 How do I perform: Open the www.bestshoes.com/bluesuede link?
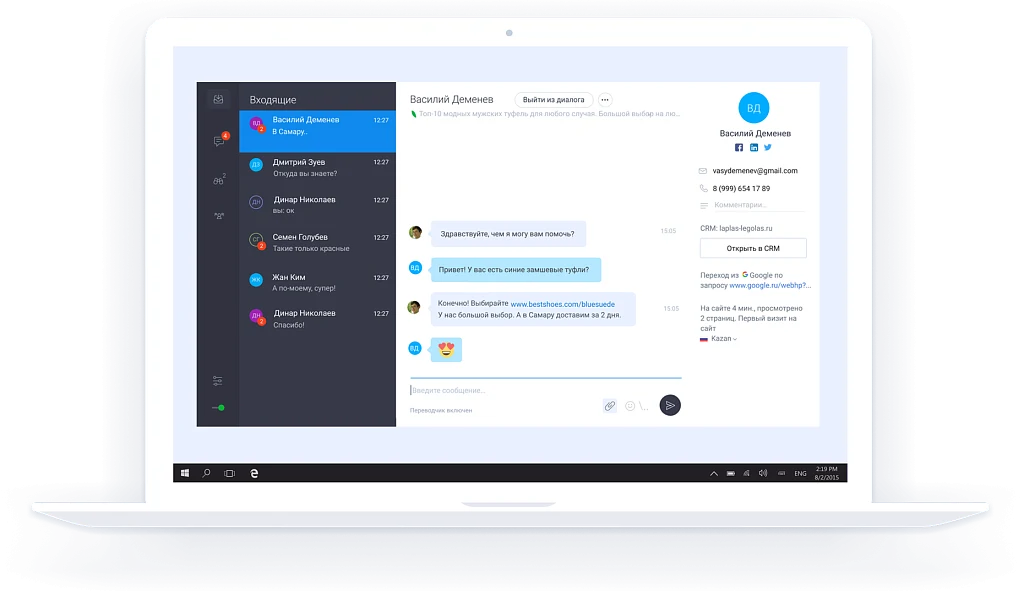coord(562,304)
